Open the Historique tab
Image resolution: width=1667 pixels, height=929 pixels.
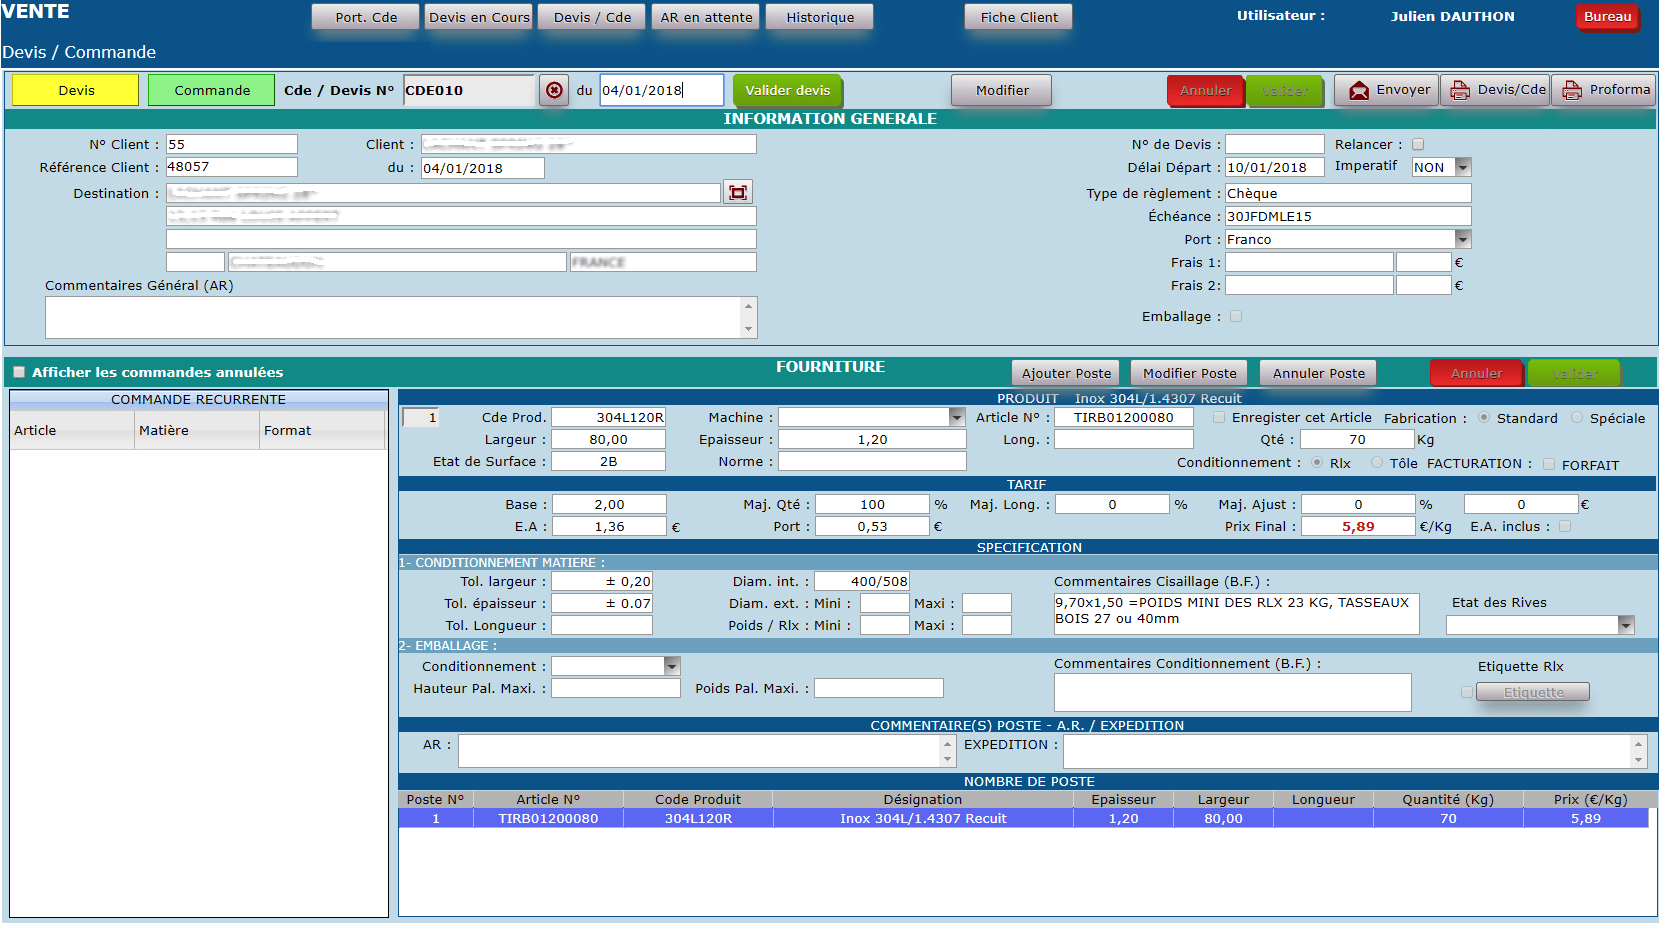819,17
